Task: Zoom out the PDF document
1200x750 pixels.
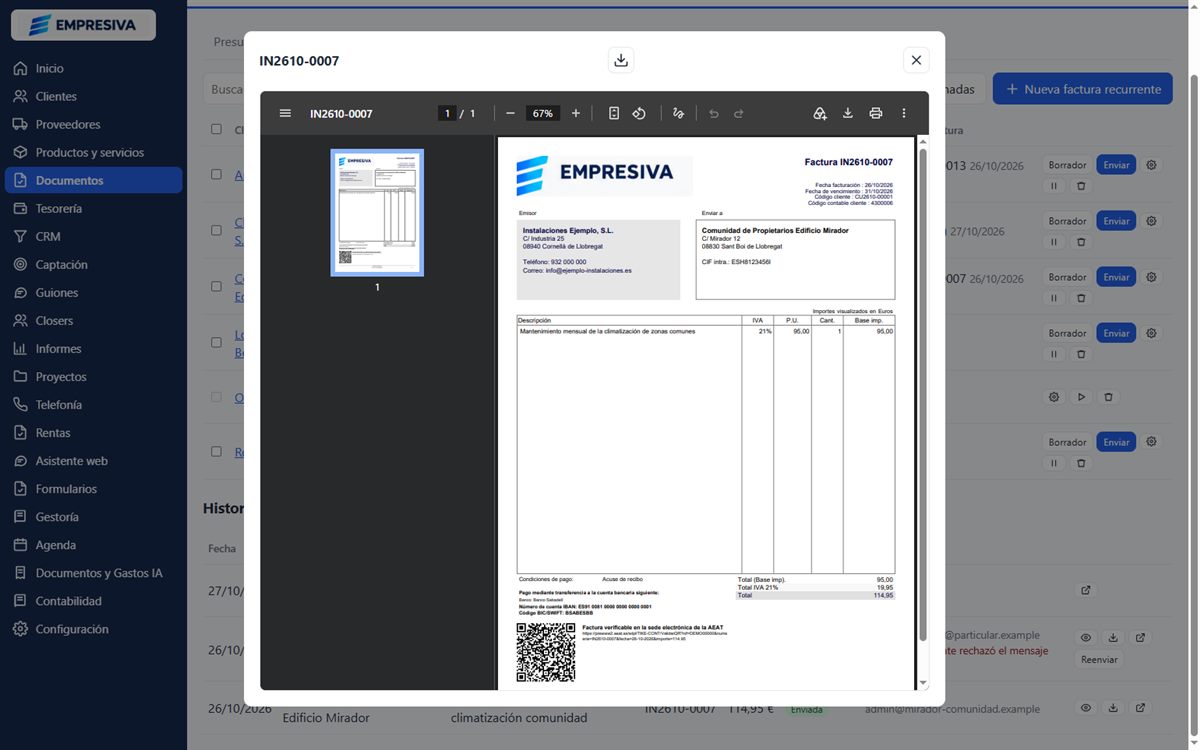Action: (x=510, y=113)
